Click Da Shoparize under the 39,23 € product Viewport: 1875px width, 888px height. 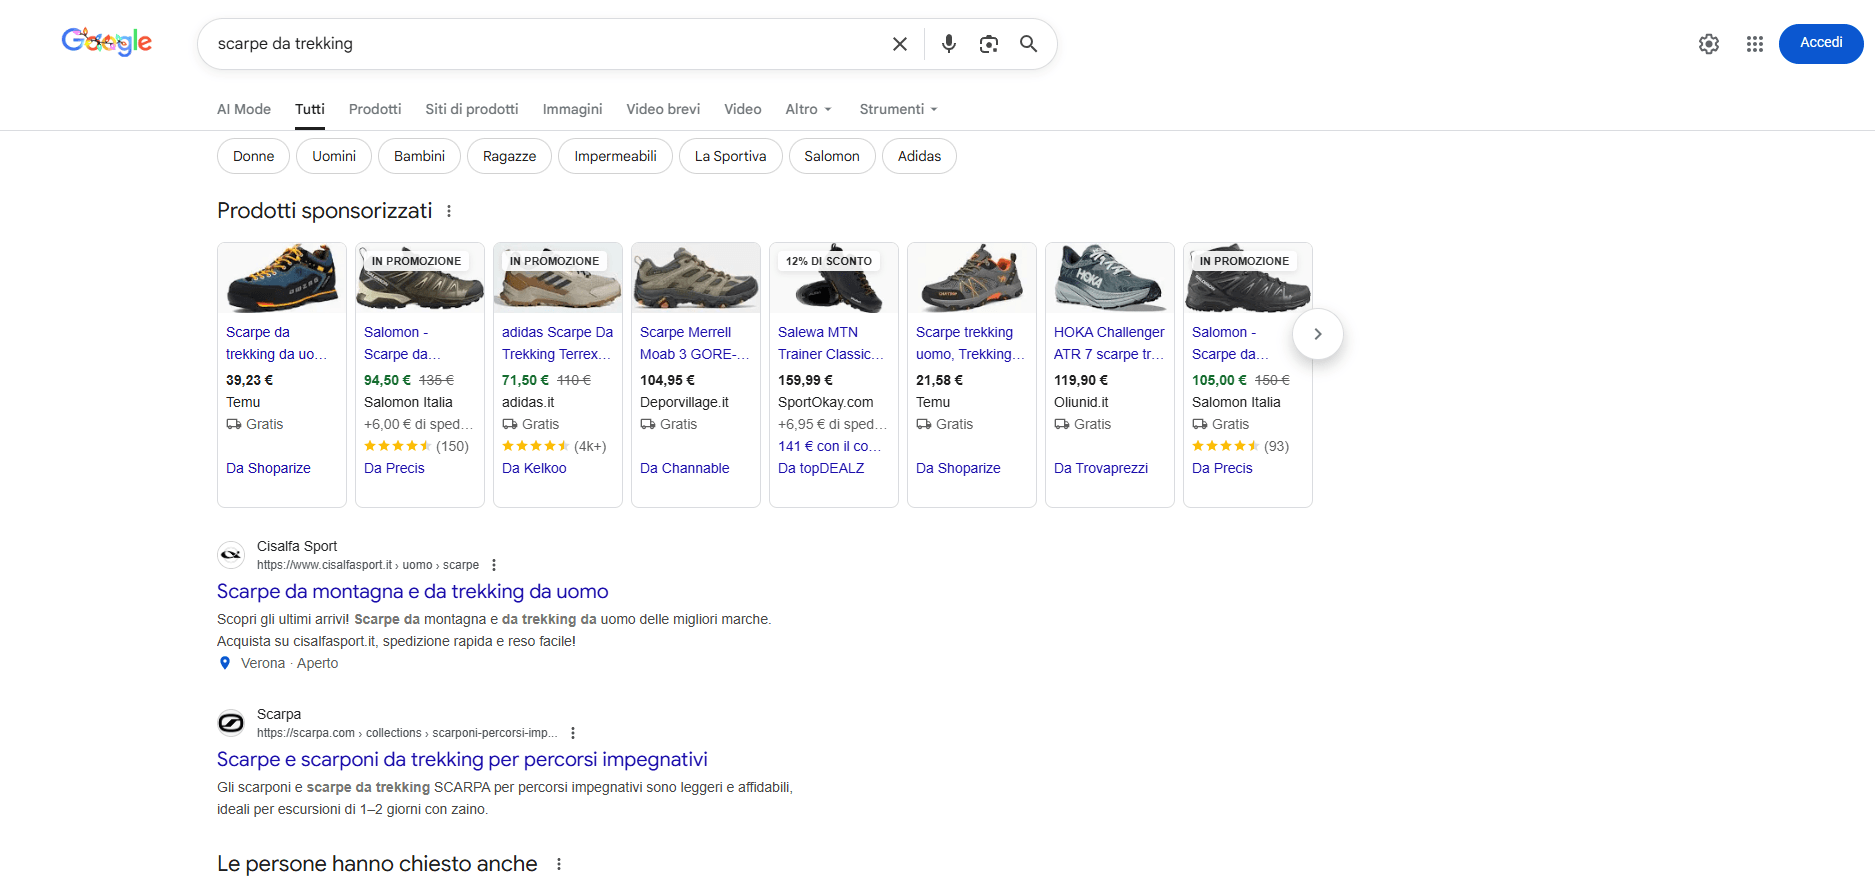[268, 468]
